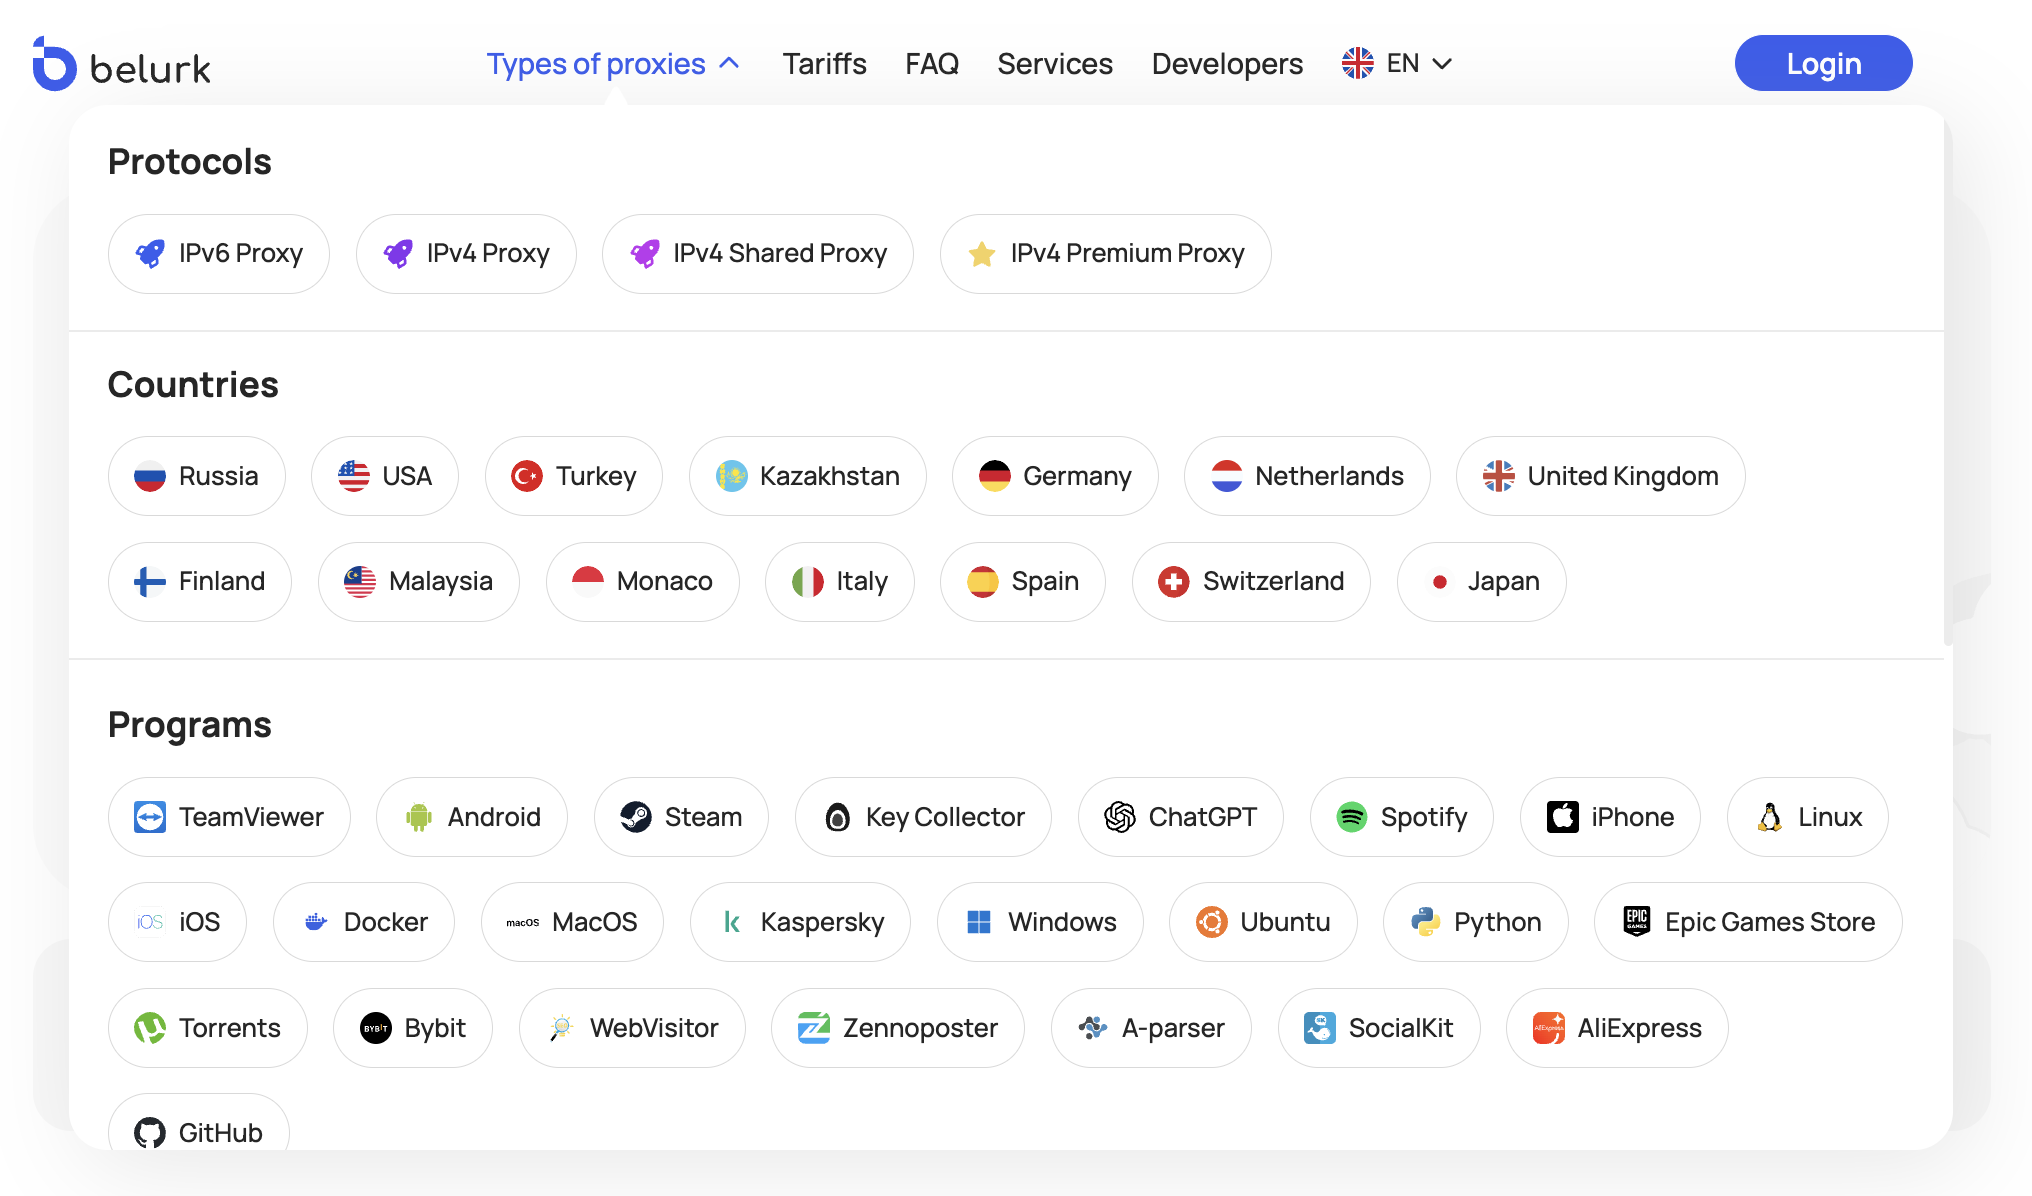Viewport: 2032px width, 1196px height.
Task: Pick the Malaysia flag icon
Action: point(360,582)
